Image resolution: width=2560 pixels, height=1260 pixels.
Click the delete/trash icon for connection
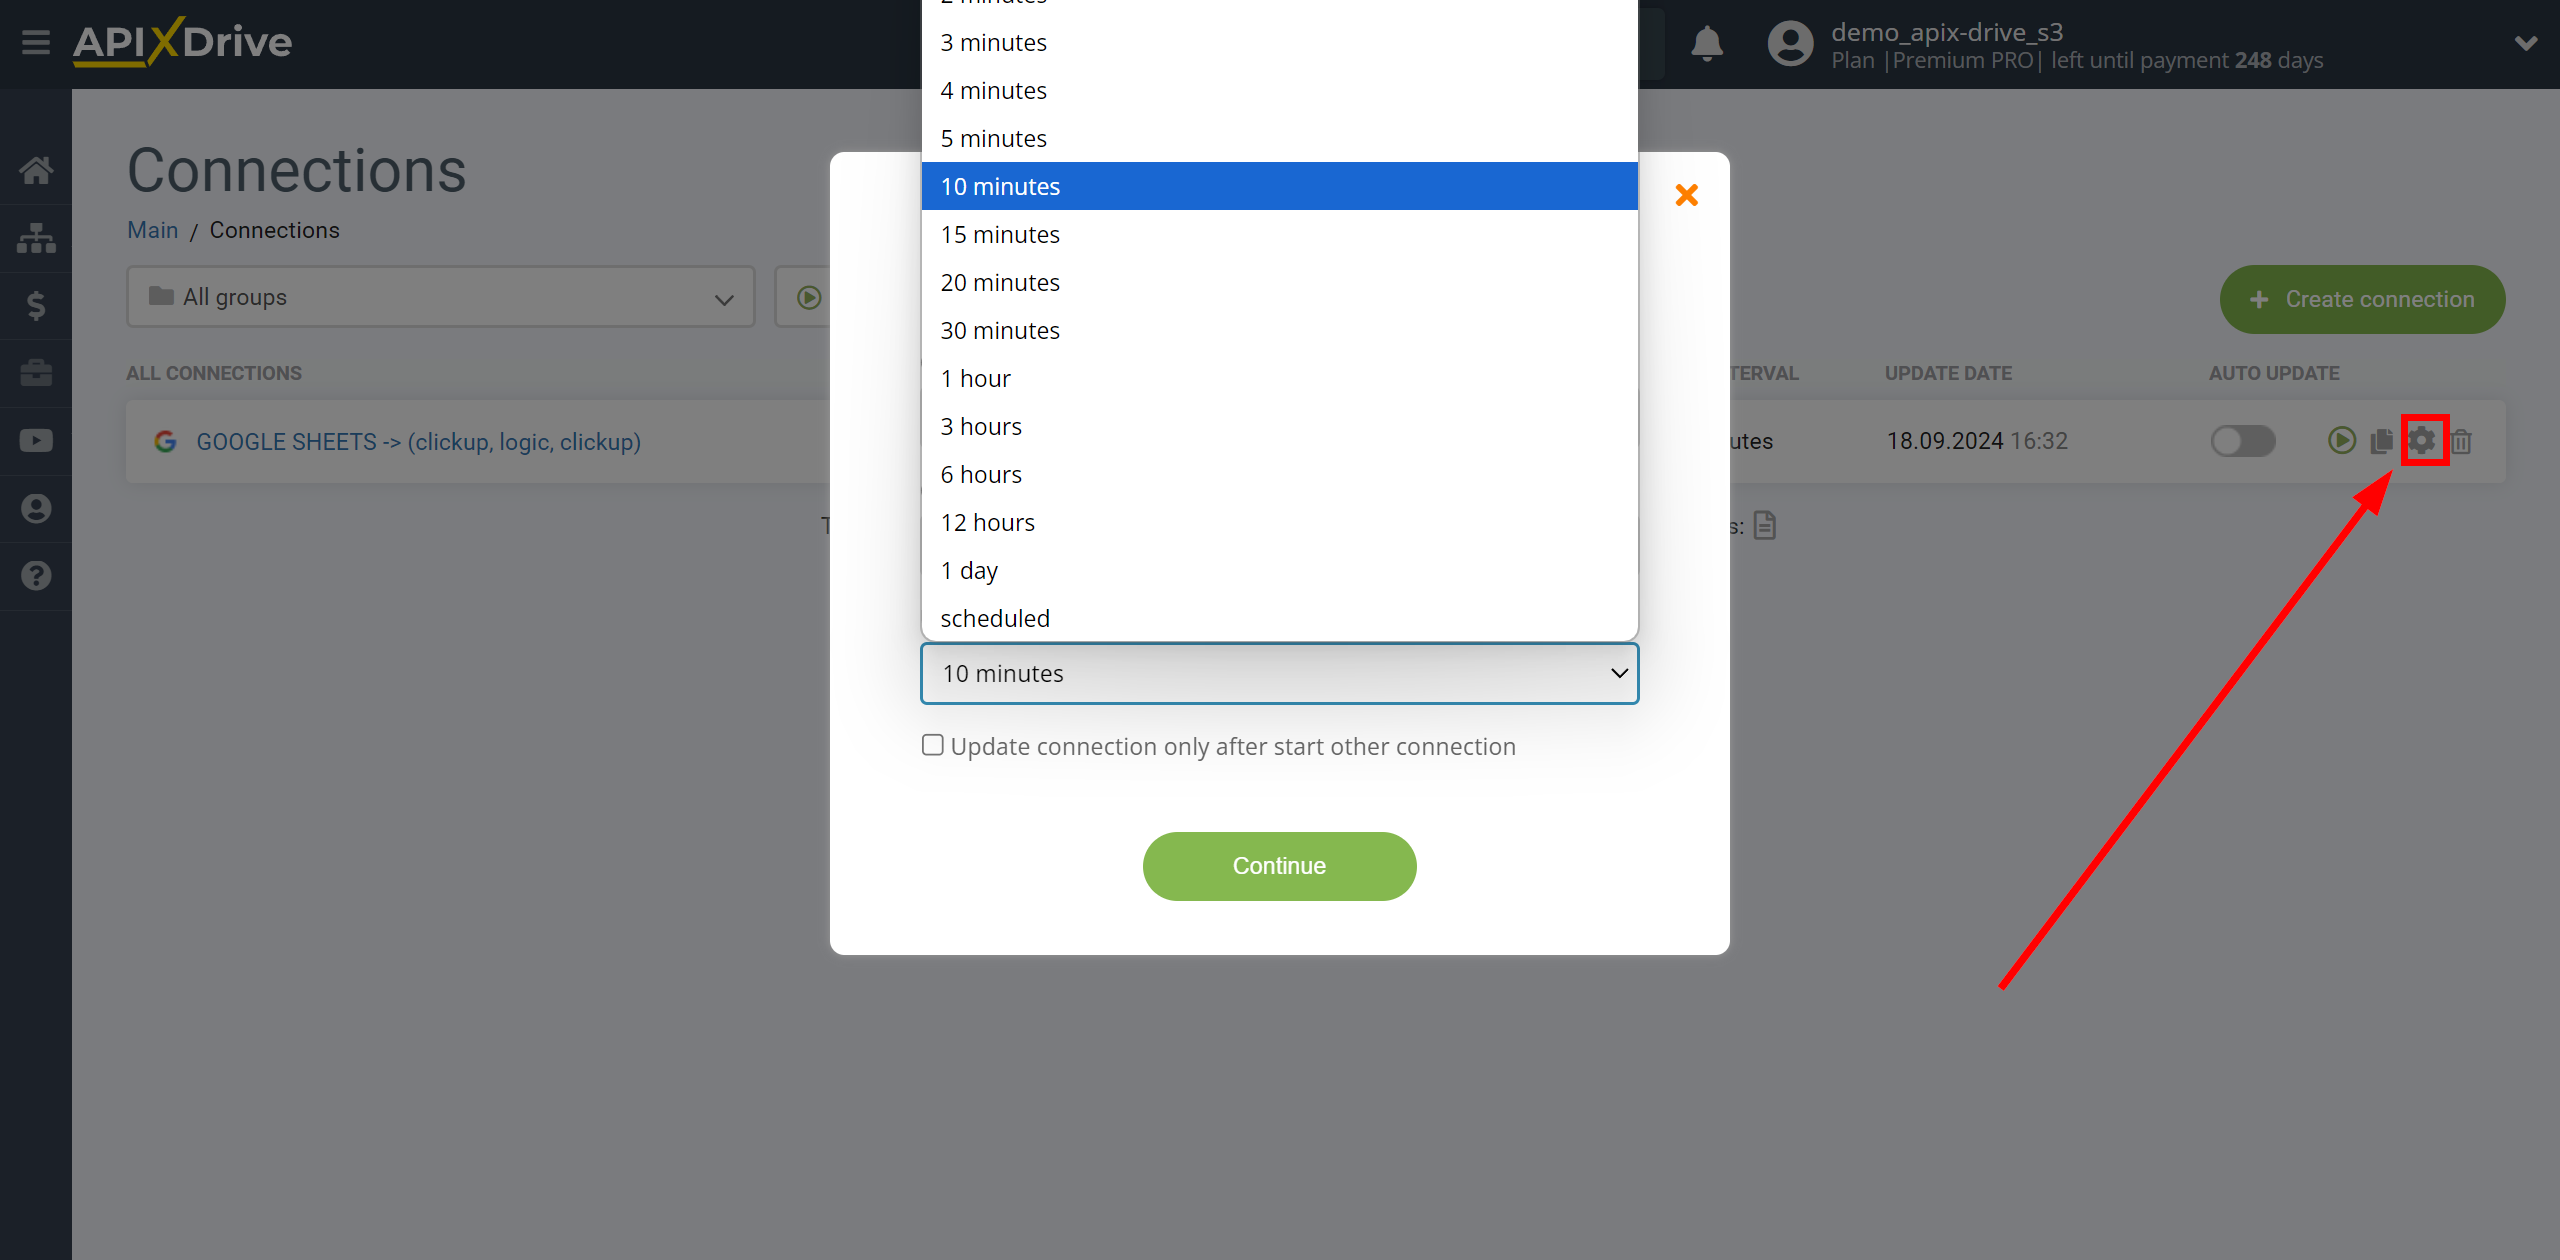(2464, 441)
